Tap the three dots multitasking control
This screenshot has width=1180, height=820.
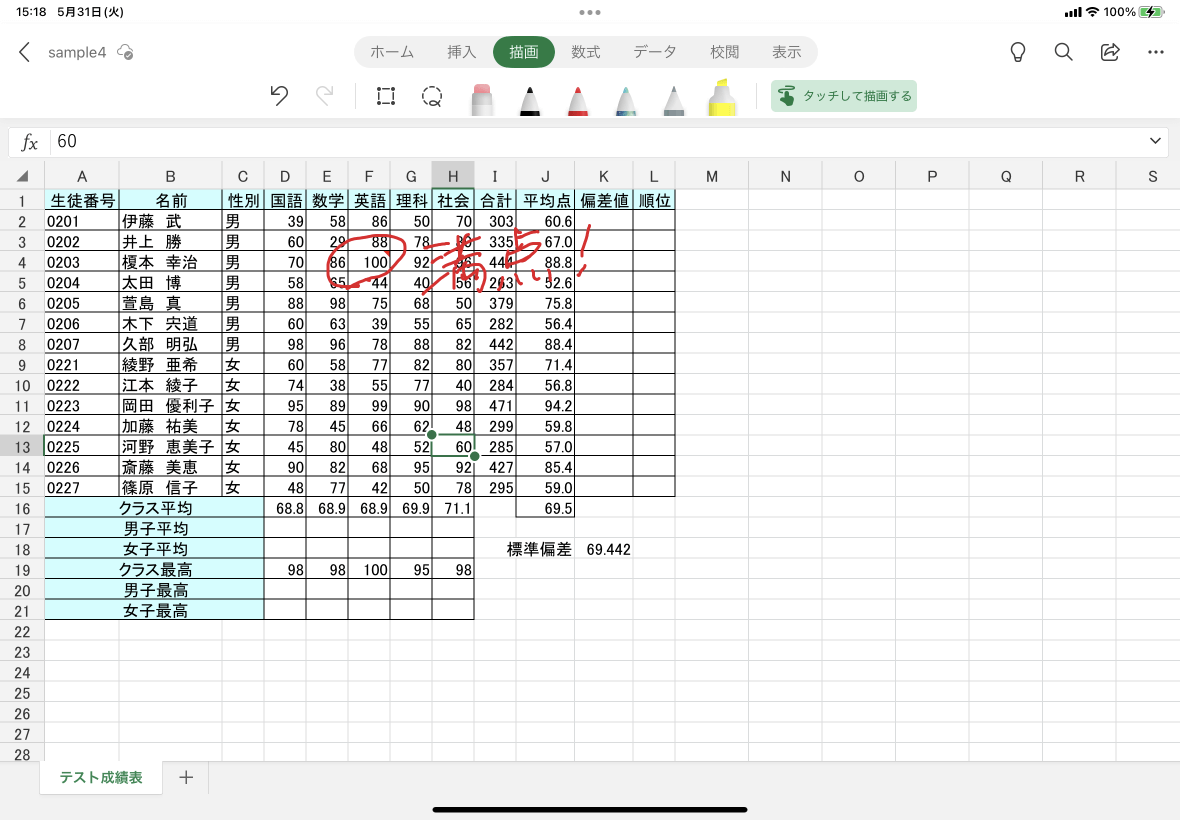click(590, 12)
